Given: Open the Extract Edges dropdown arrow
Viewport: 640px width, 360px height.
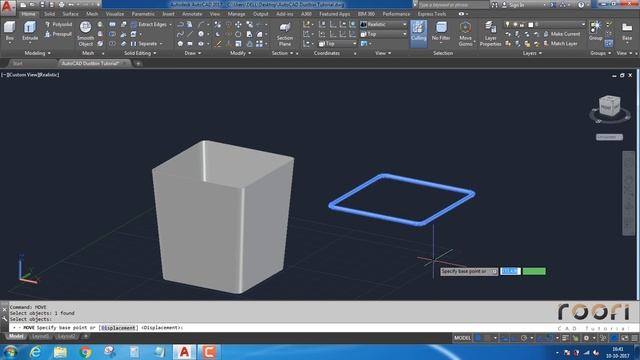Looking at the screenshot, I should tap(170, 24).
